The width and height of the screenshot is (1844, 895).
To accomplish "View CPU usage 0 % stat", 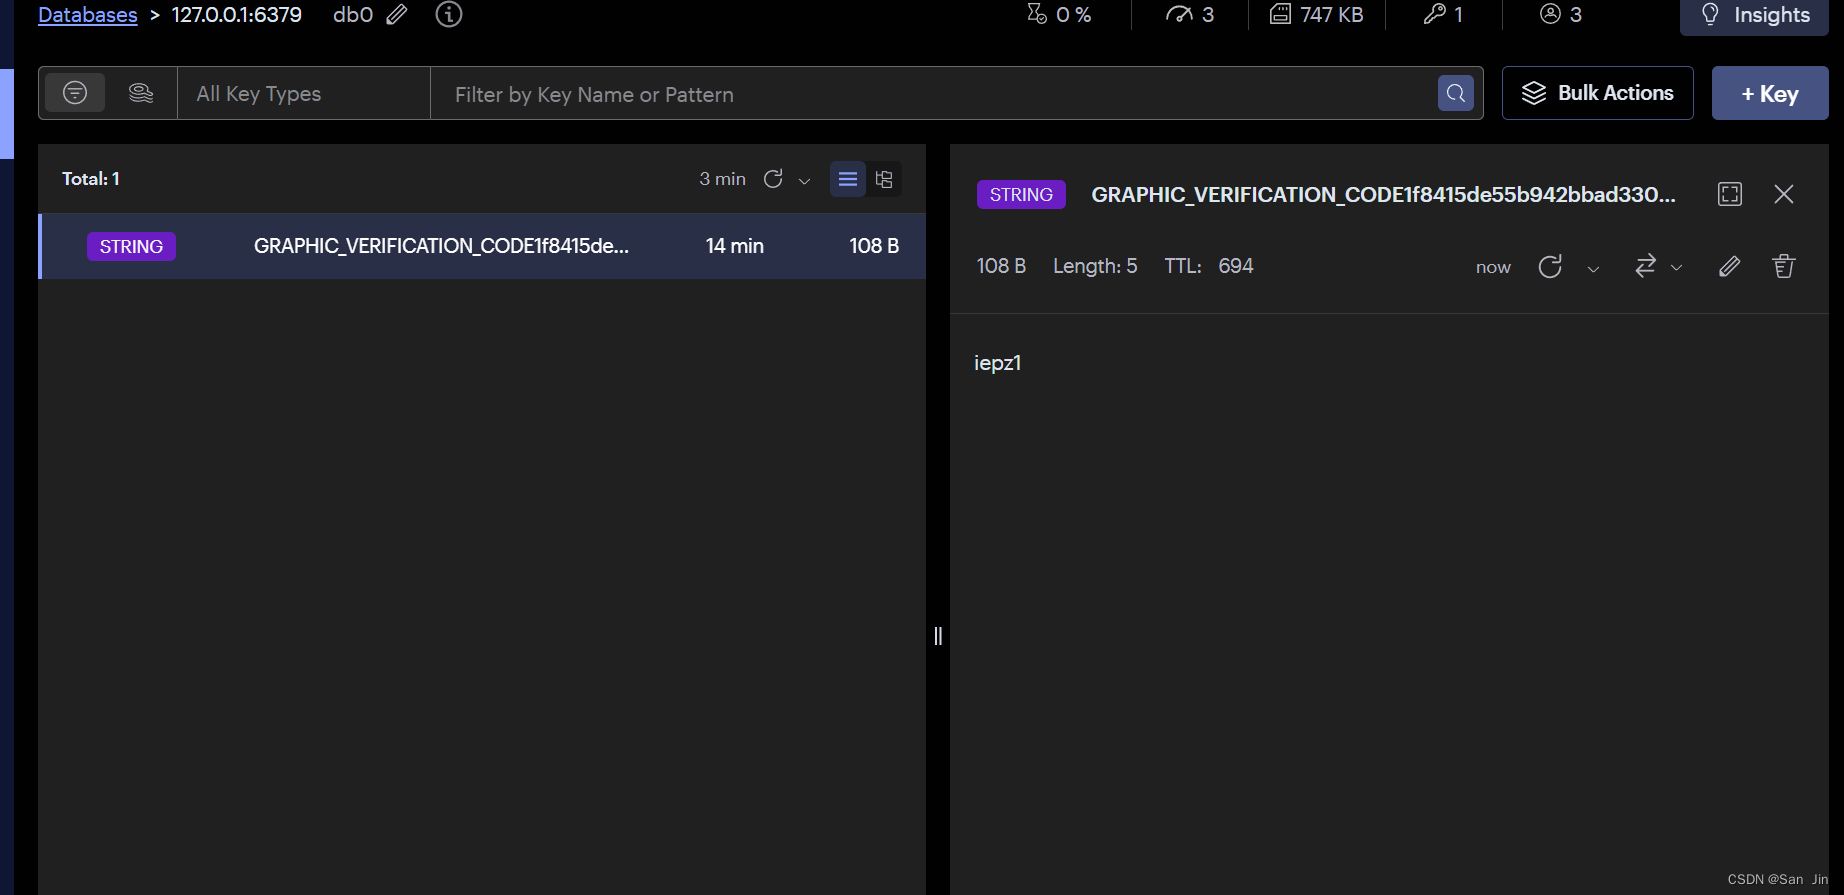I will [1059, 14].
